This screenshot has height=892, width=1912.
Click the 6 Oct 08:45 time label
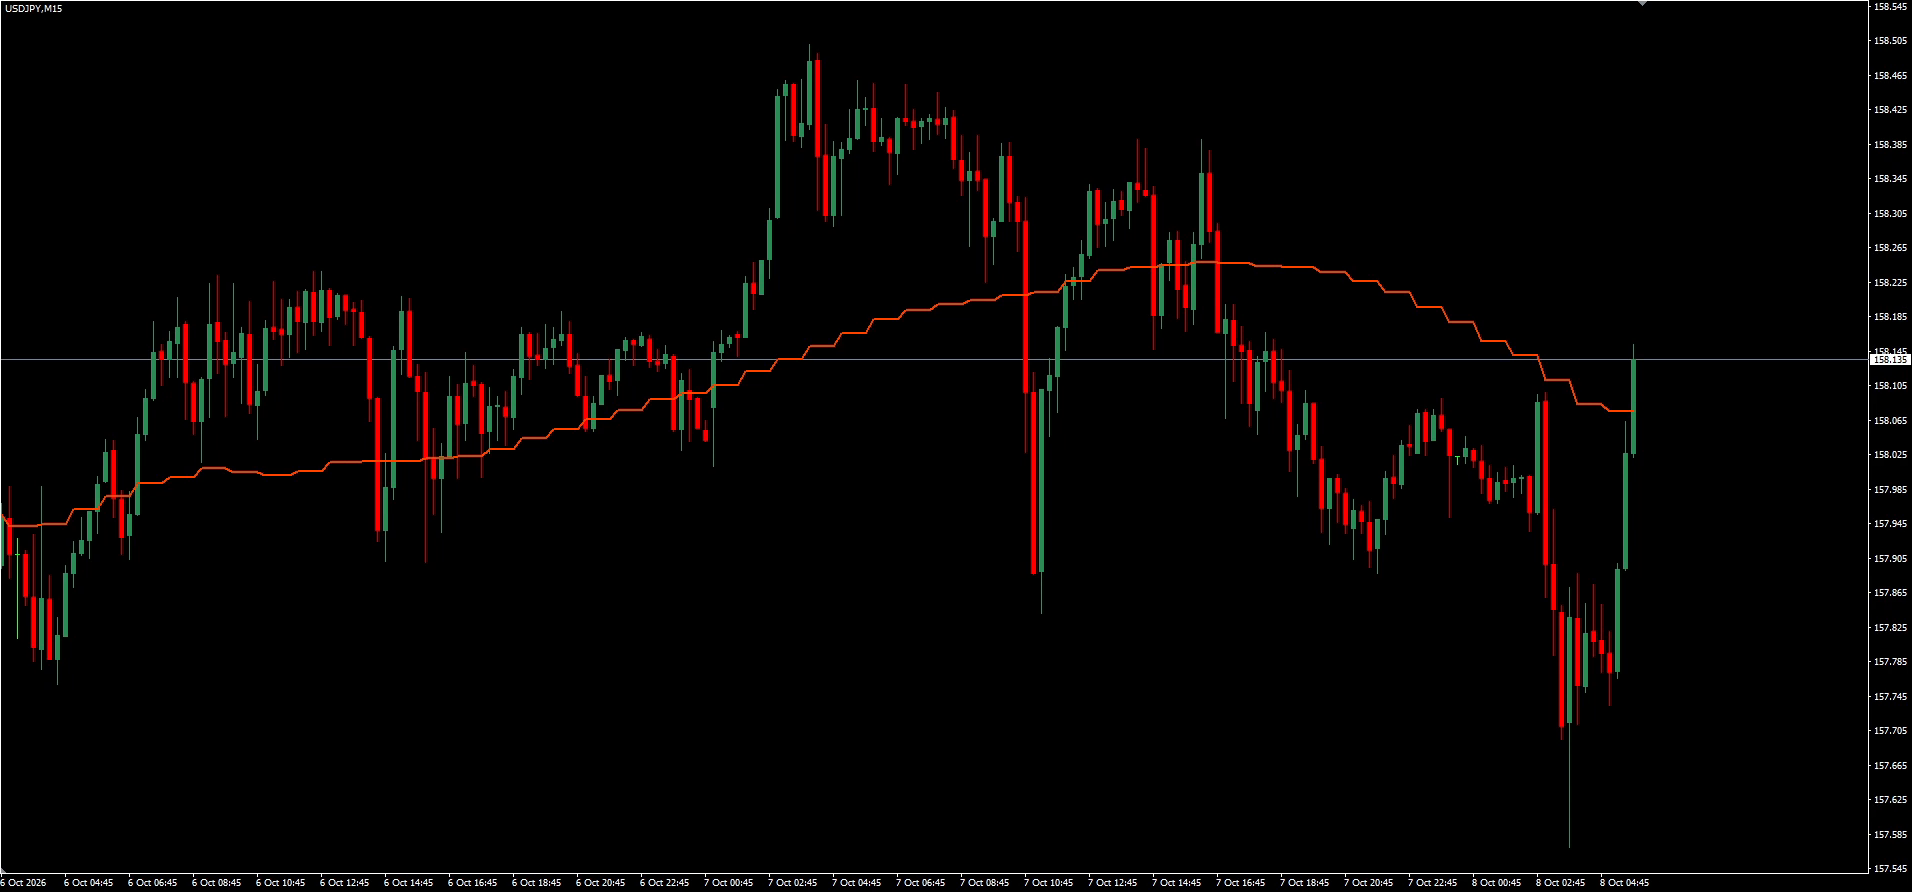click(x=217, y=883)
